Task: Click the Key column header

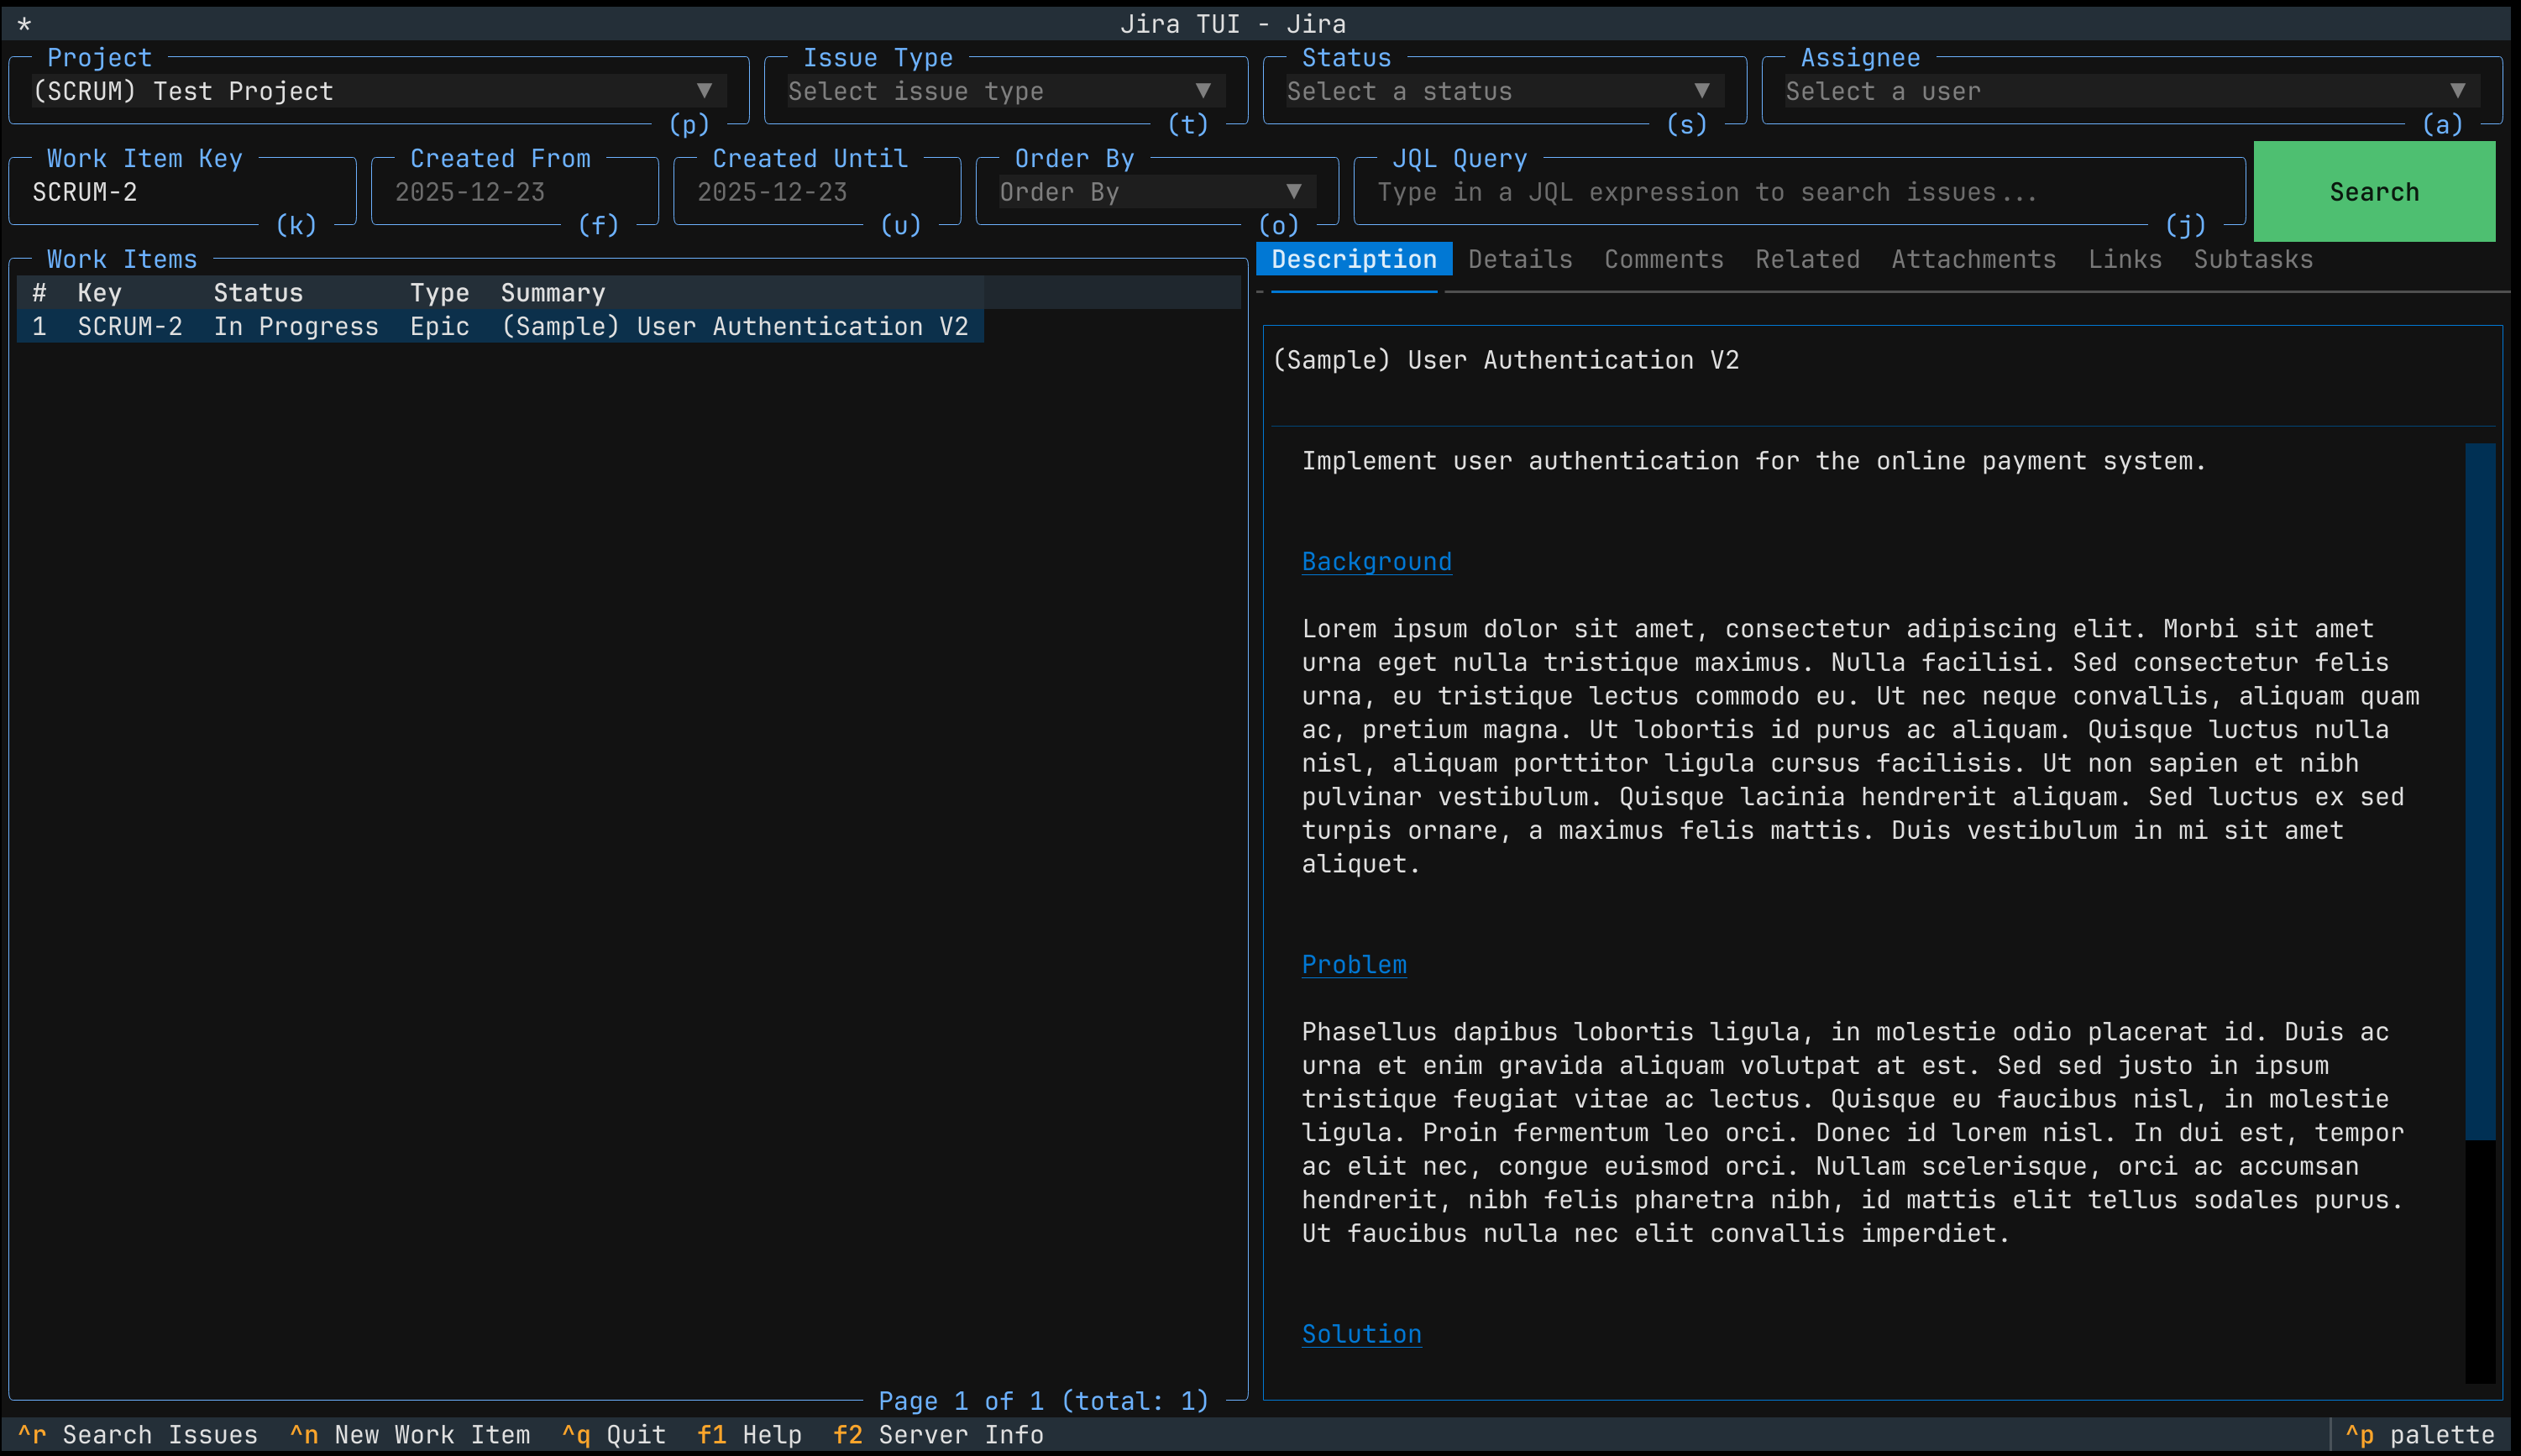Action: tap(100, 293)
